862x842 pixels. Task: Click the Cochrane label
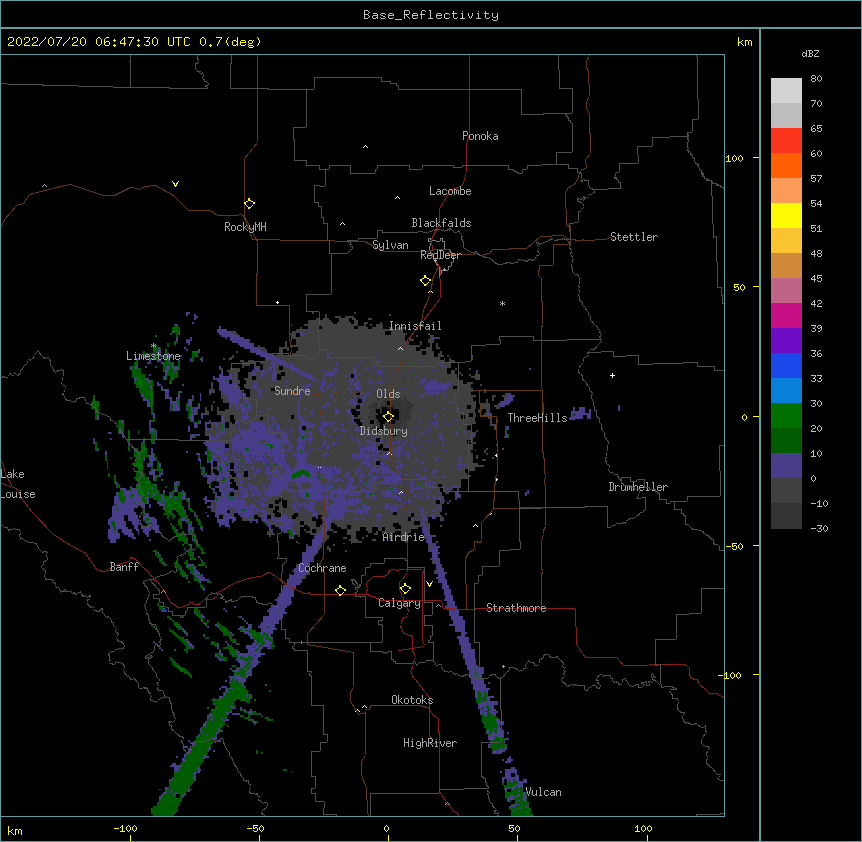click(322, 568)
